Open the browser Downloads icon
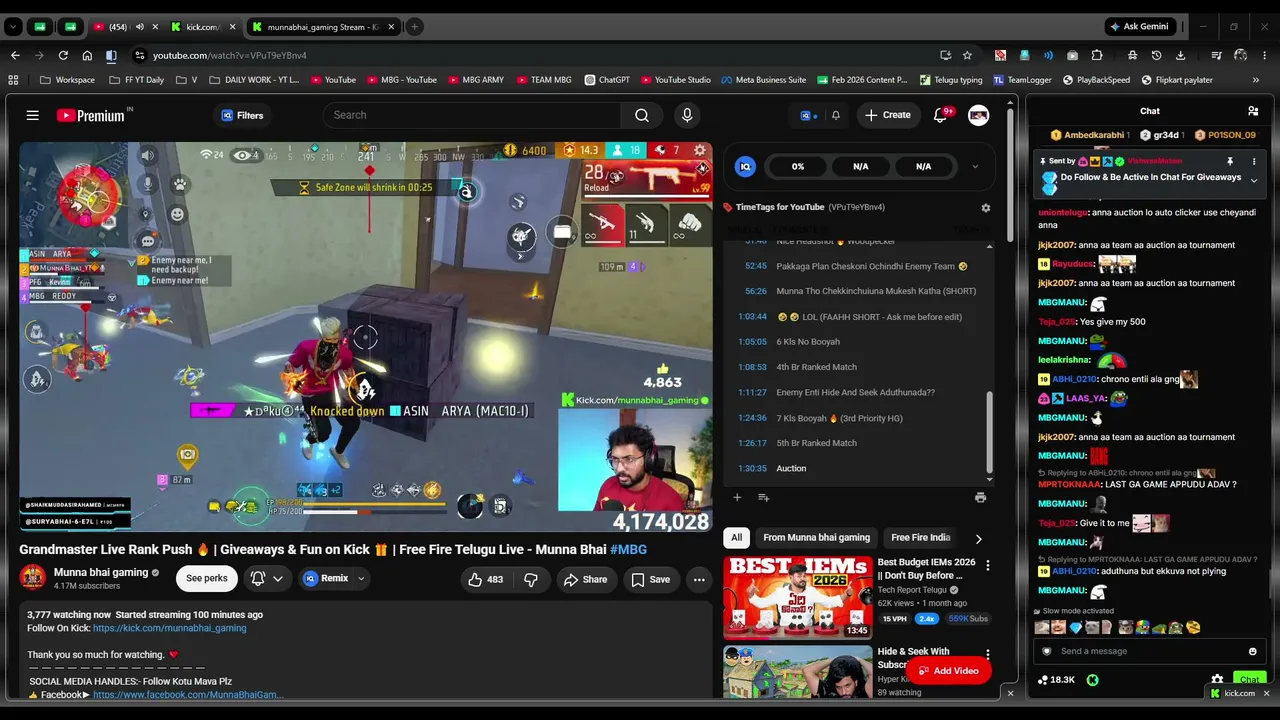 coord(1181,55)
